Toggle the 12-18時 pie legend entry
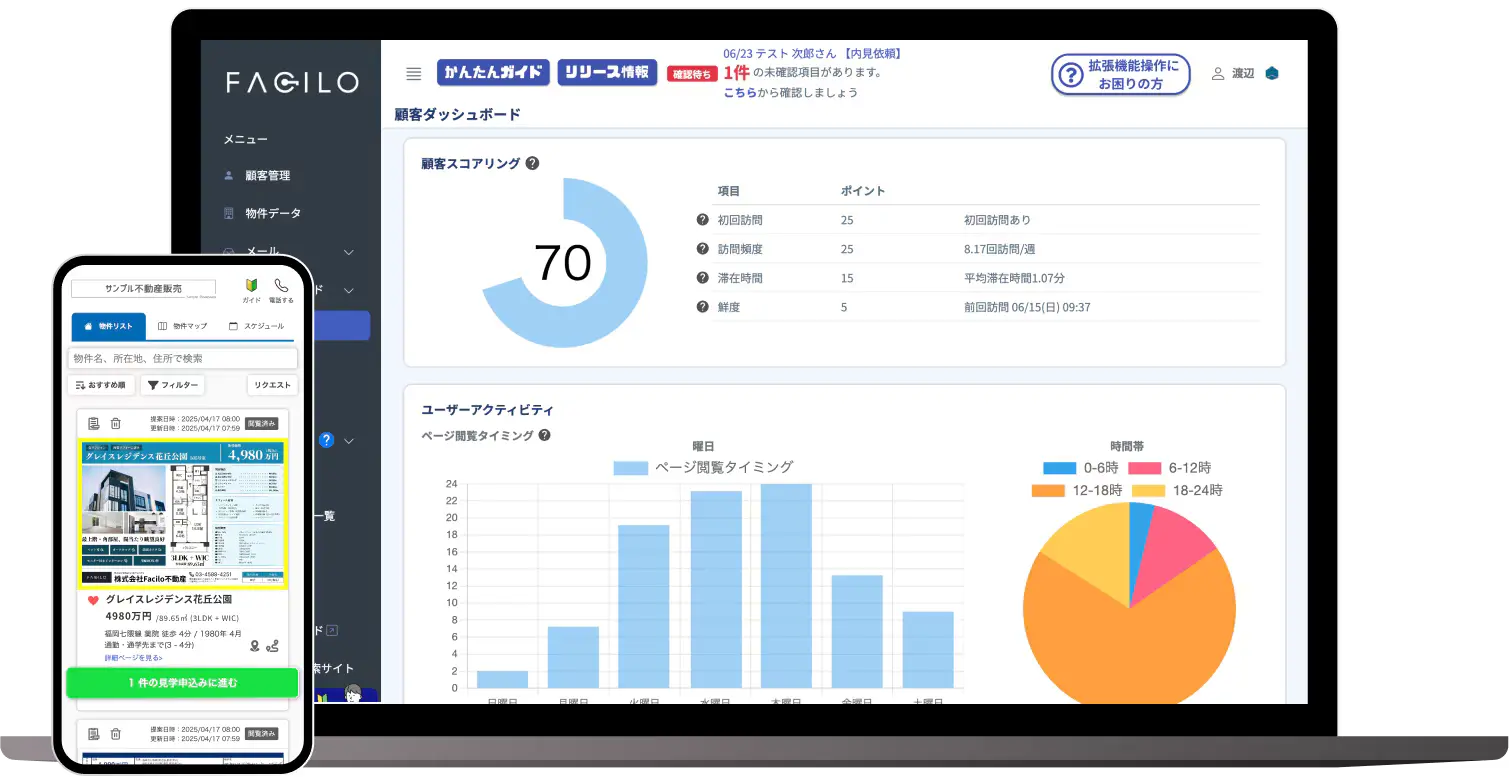Screen dimensions: 1509x784 coord(1076,490)
